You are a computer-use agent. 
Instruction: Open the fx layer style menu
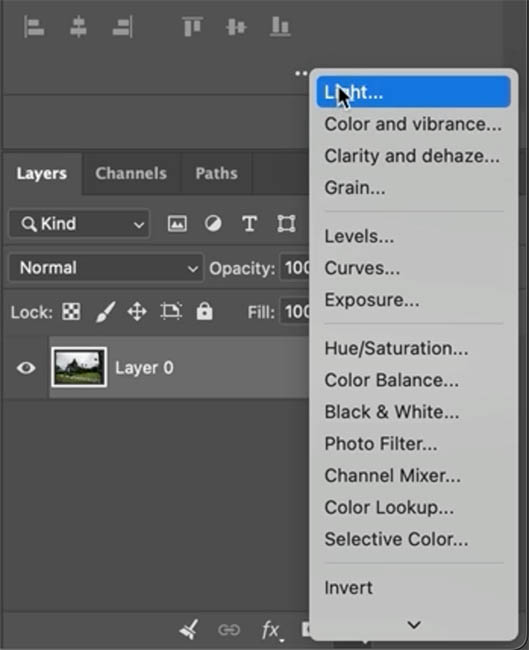click(272, 631)
